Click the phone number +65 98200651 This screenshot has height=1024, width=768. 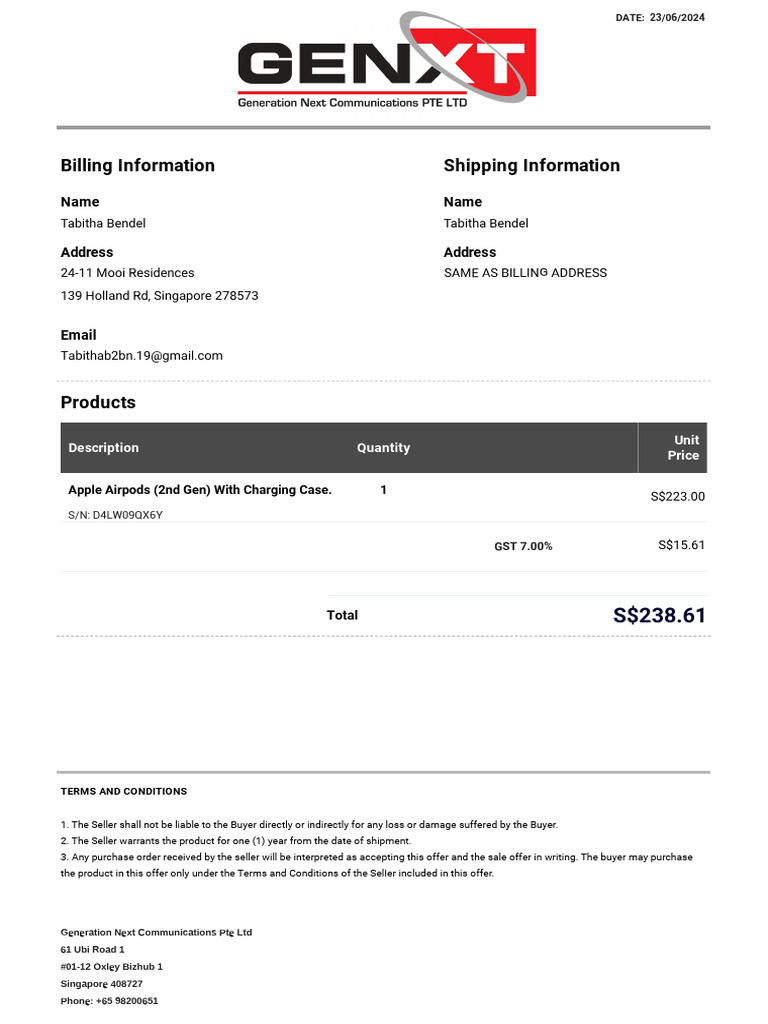[109, 1000]
